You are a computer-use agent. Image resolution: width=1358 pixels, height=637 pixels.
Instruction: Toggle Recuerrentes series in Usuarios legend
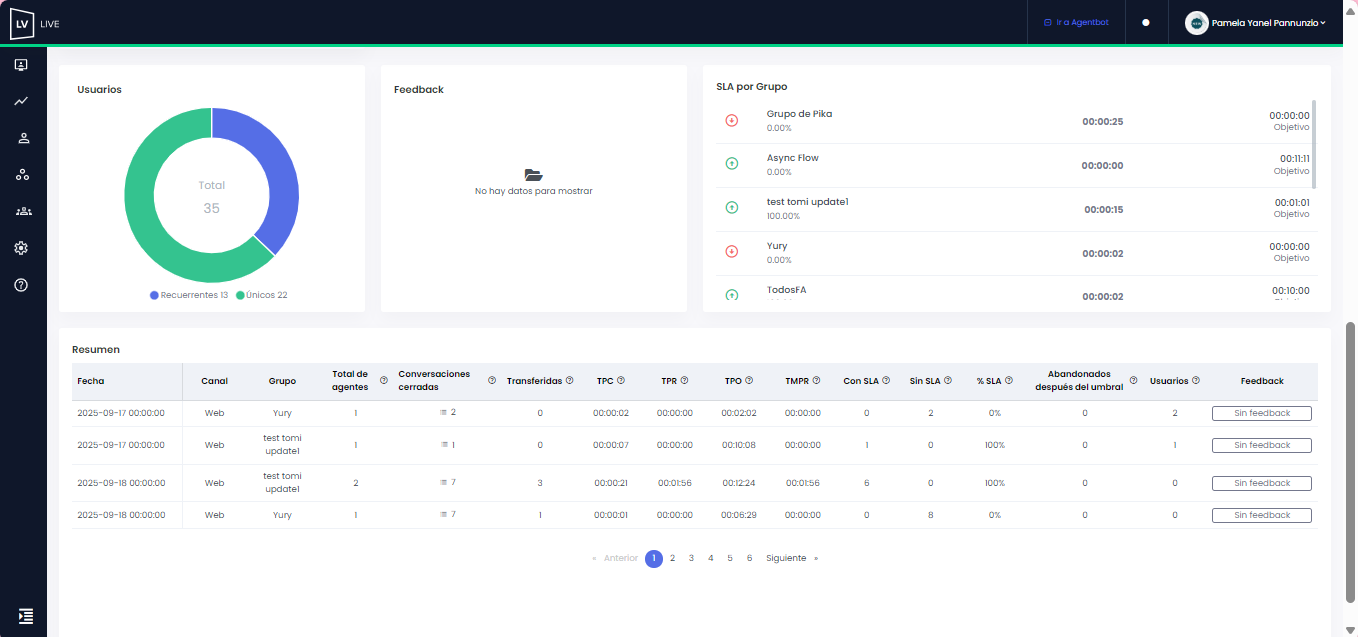pyautogui.click(x=189, y=295)
